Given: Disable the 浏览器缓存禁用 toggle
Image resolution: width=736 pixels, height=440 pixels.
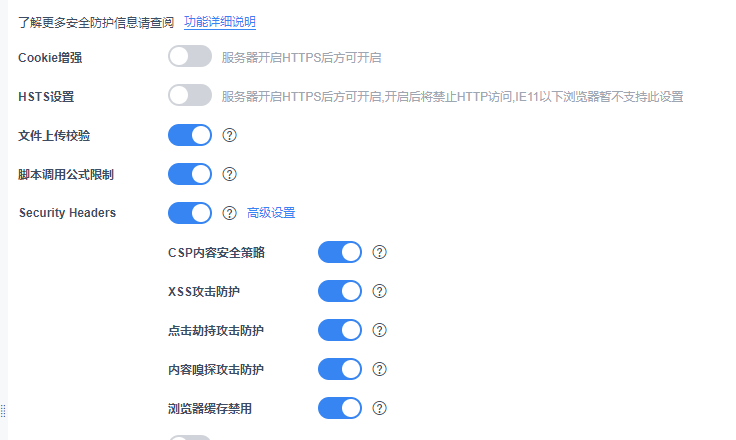Looking at the screenshot, I should 340,408.
